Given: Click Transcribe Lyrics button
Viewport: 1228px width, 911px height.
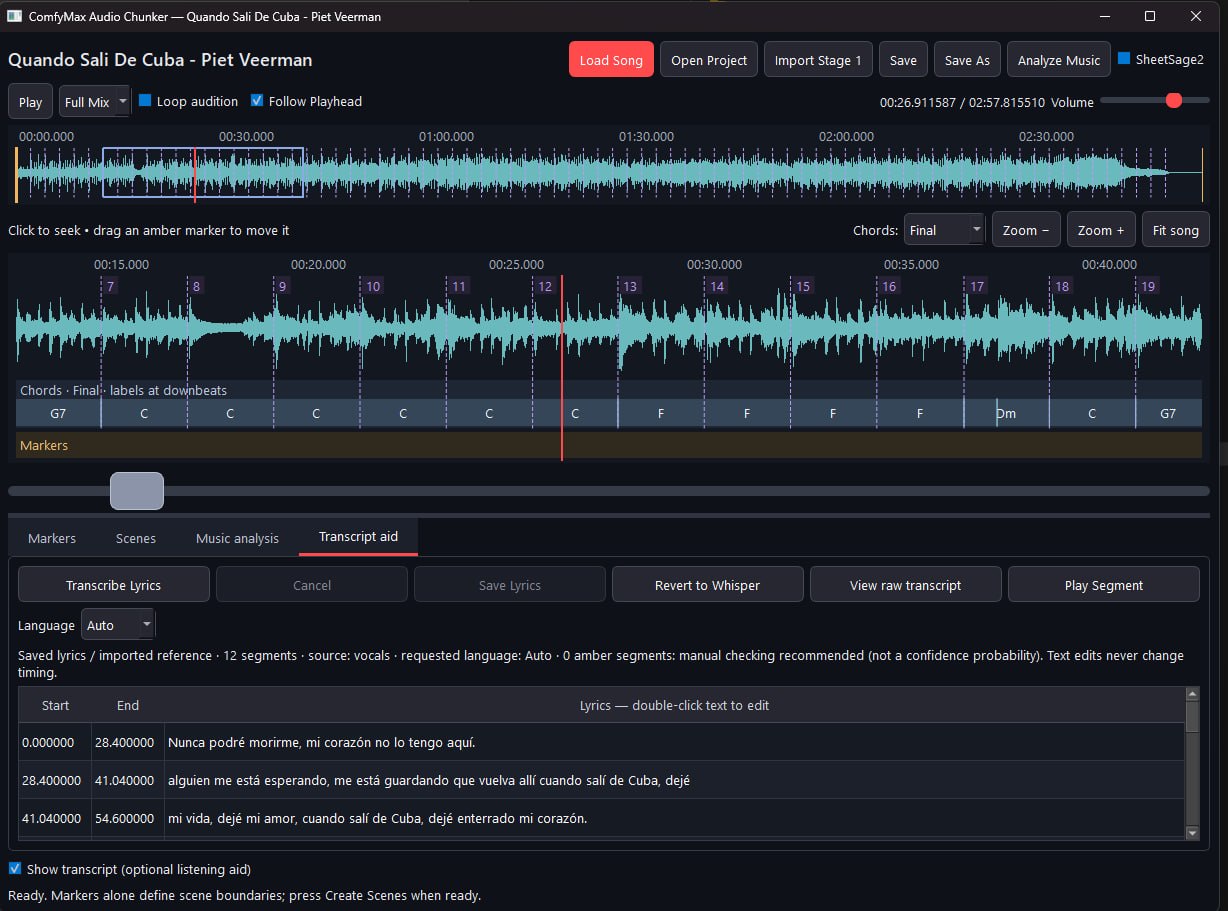Looking at the screenshot, I should [x=114, y=585].
